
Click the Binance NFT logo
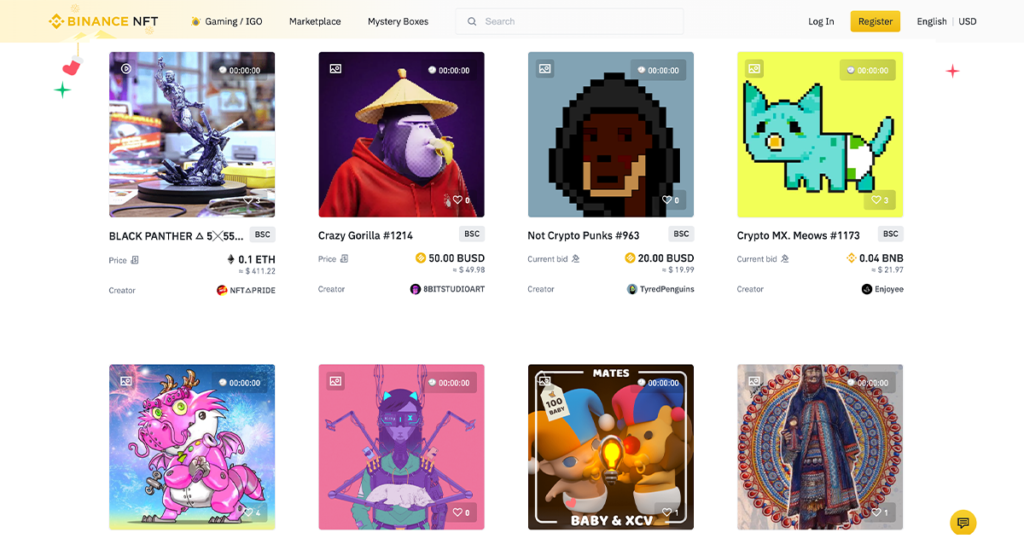104,22
